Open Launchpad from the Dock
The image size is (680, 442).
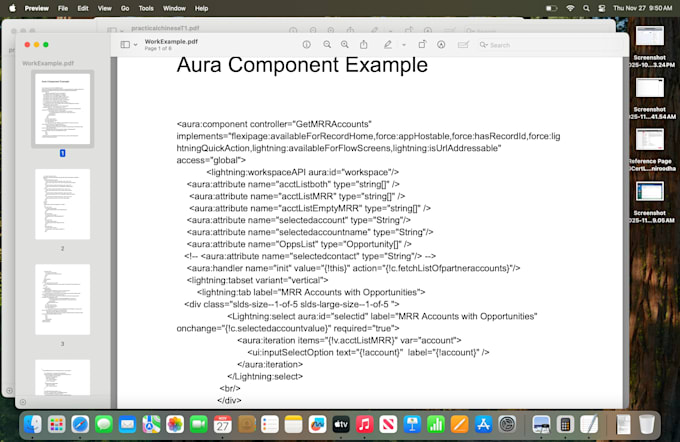[x=56, y=424]
